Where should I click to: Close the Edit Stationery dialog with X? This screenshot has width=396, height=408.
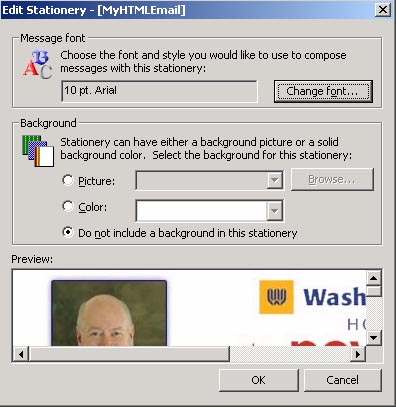pyautogui.click(x=383, y=10)
